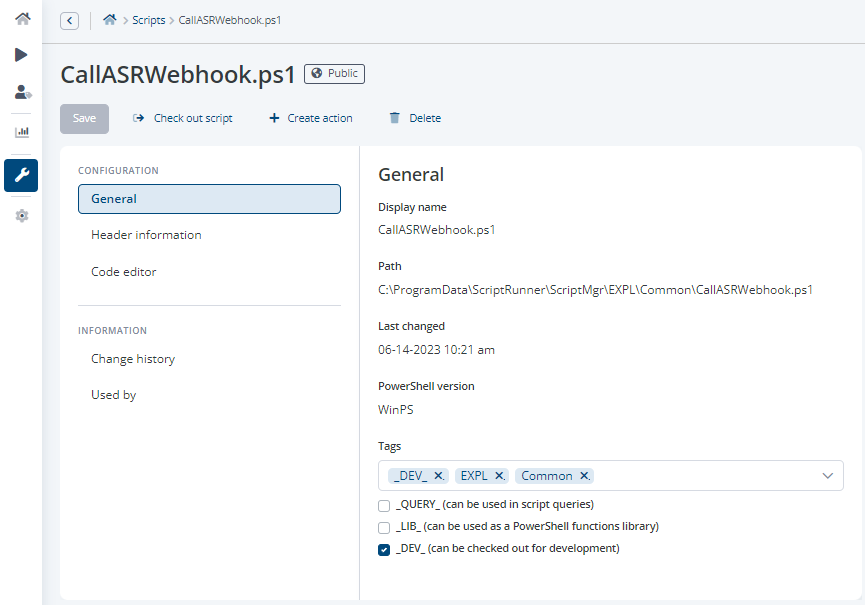Open the Header information section
Screen dimensions: 865x605
point(146,235)
